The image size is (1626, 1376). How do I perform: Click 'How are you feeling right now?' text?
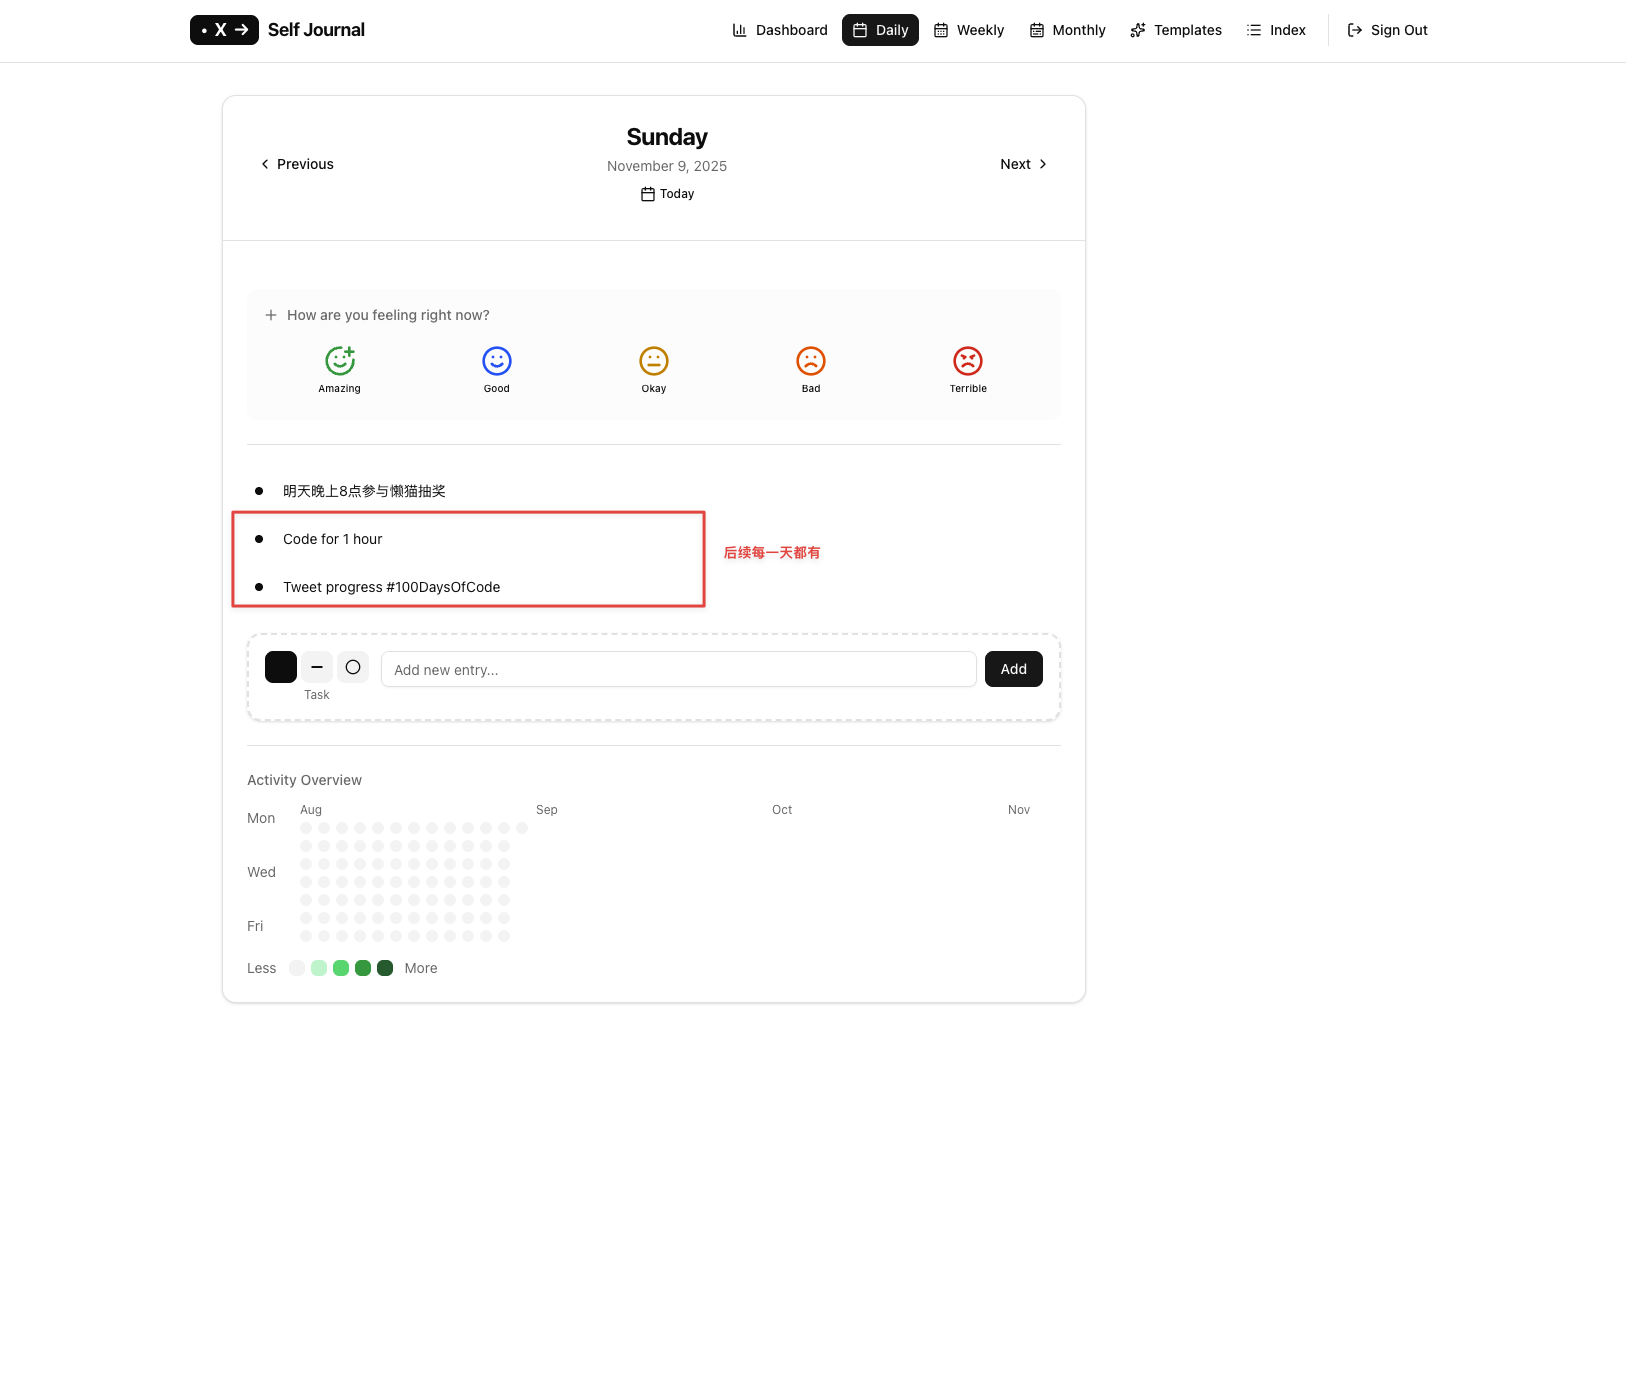(388, 315)
